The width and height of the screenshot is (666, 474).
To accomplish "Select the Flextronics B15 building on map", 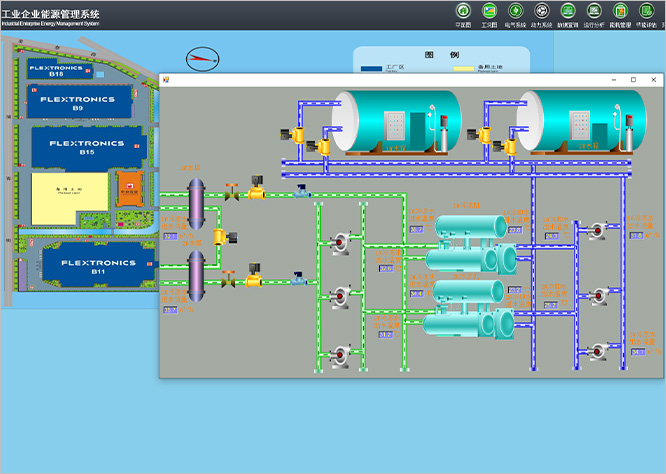I will pos(86,146).
